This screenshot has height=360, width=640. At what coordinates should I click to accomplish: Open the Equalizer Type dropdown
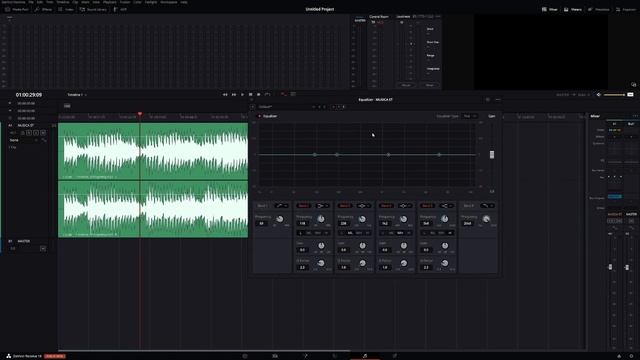[470, 116]
